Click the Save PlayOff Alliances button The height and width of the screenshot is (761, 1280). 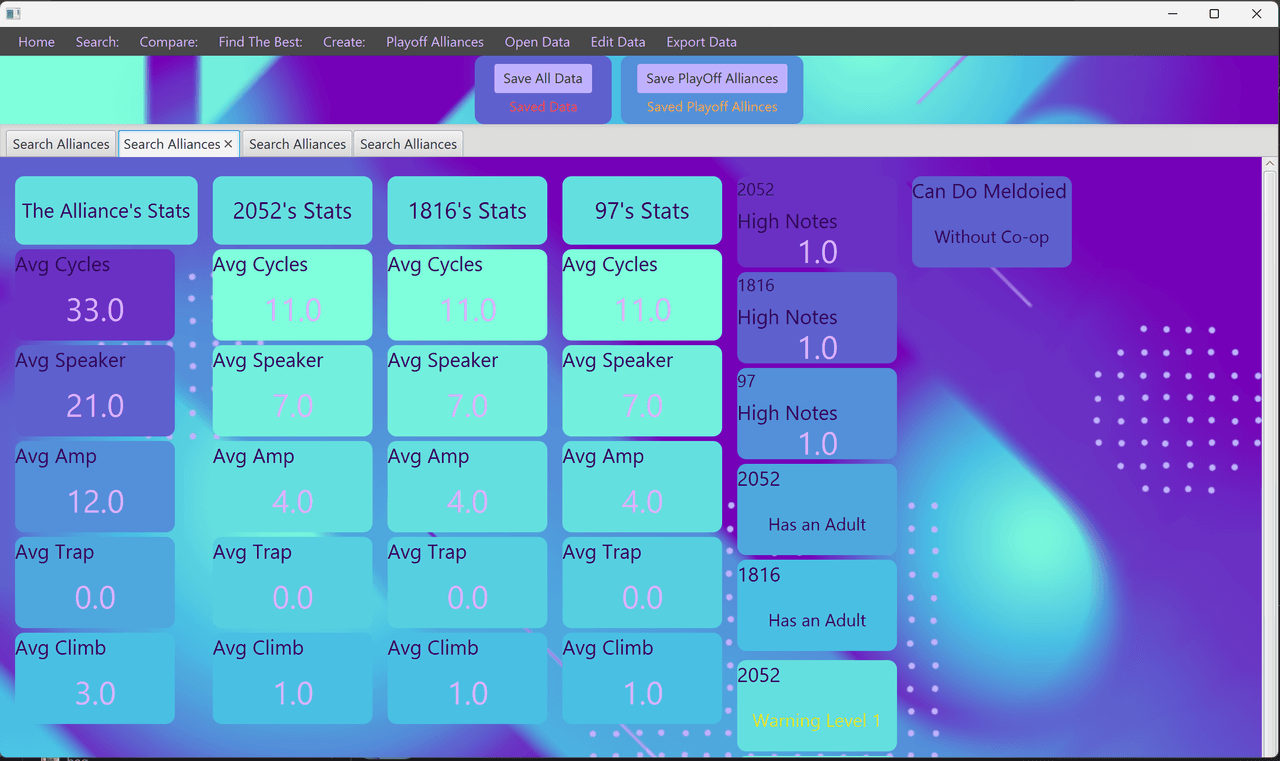[711, 79]
